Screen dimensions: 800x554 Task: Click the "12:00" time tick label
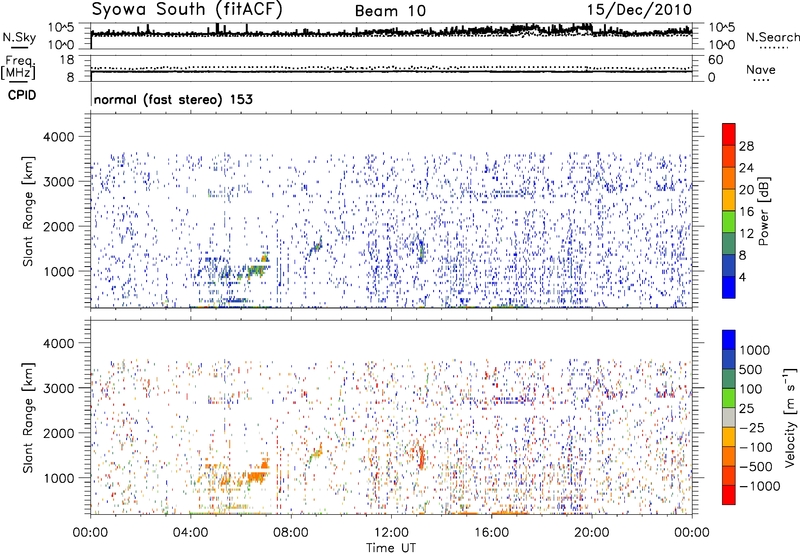coord(391,533)
